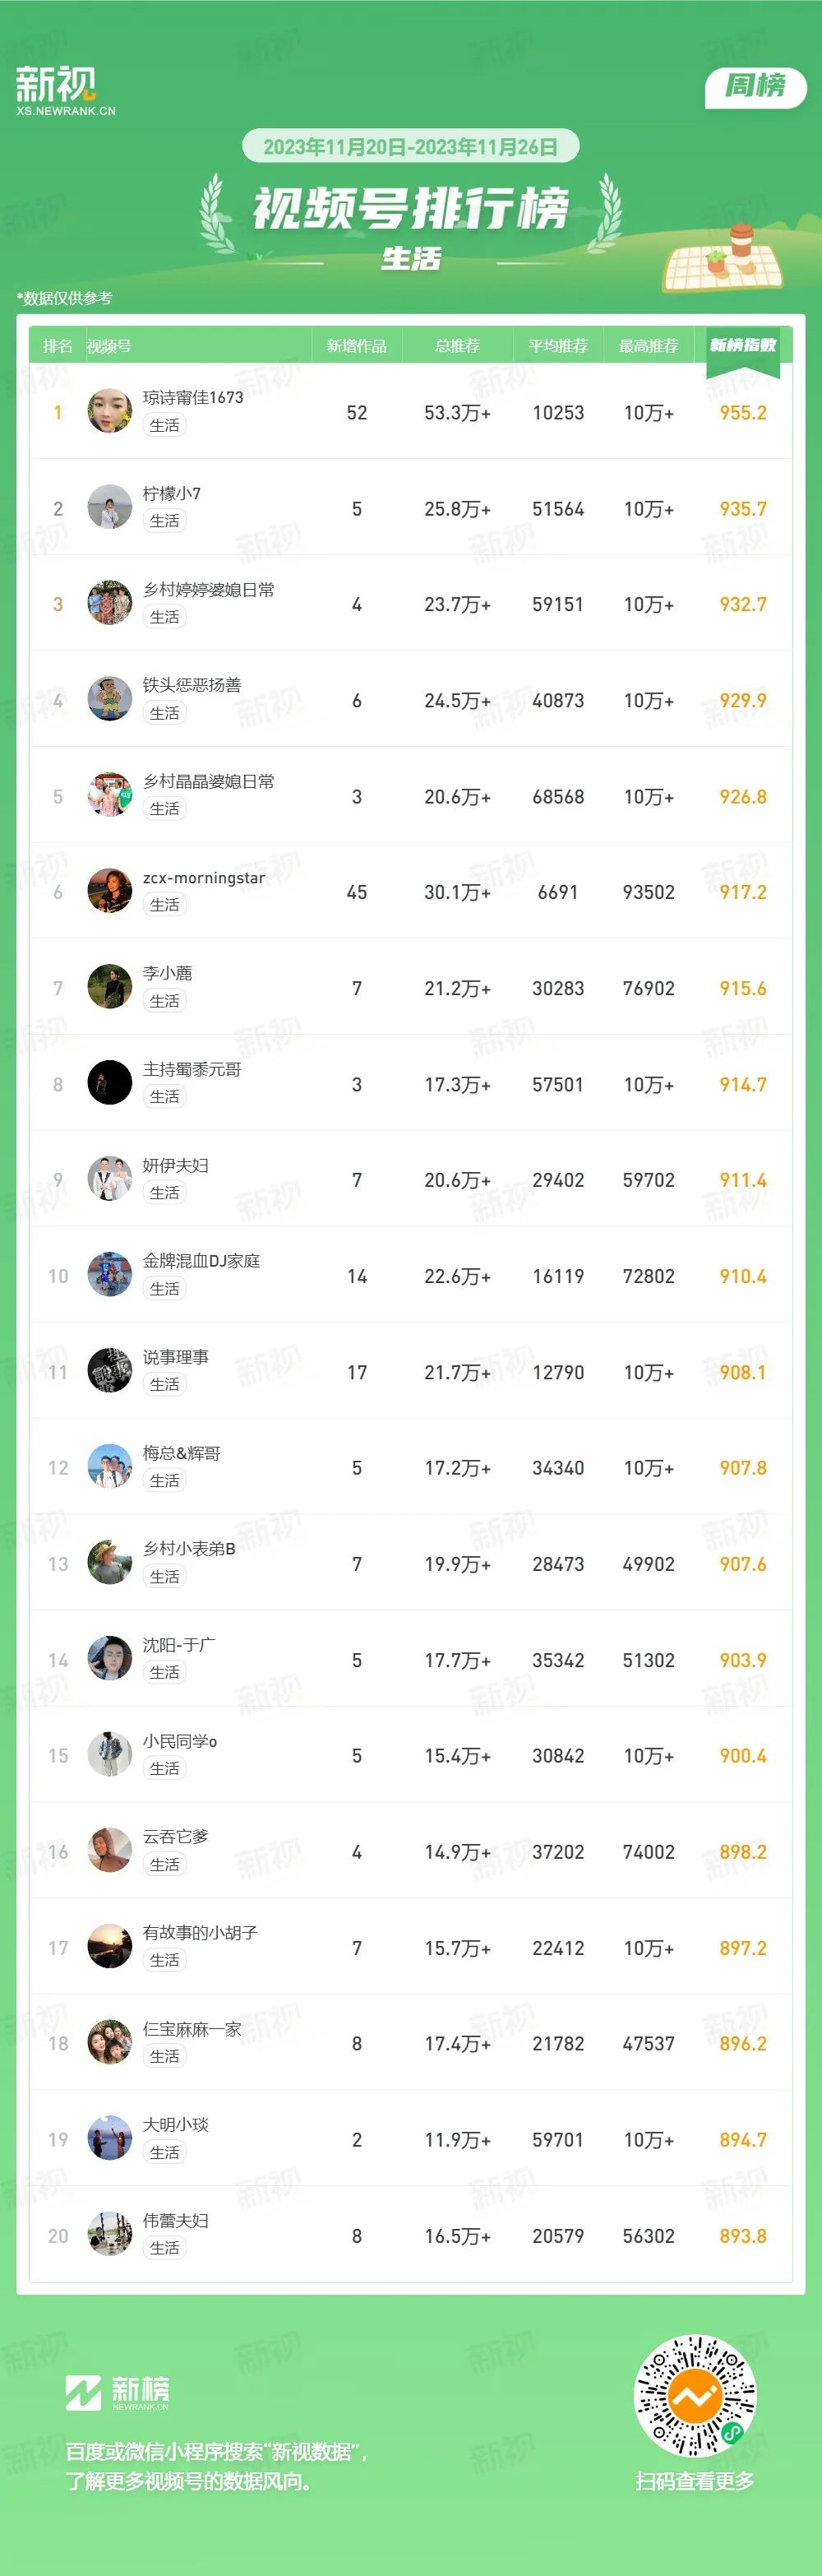Select the 铁头惩恶扬善 avatar
The height and width of the screenshot is (2576, 822).
[110, 700]
